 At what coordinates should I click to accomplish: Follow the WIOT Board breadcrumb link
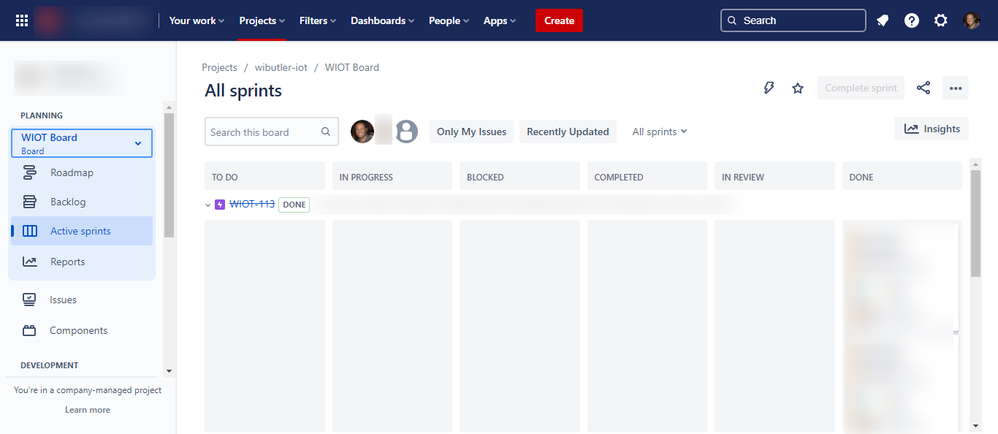click(x=352, y=67)
